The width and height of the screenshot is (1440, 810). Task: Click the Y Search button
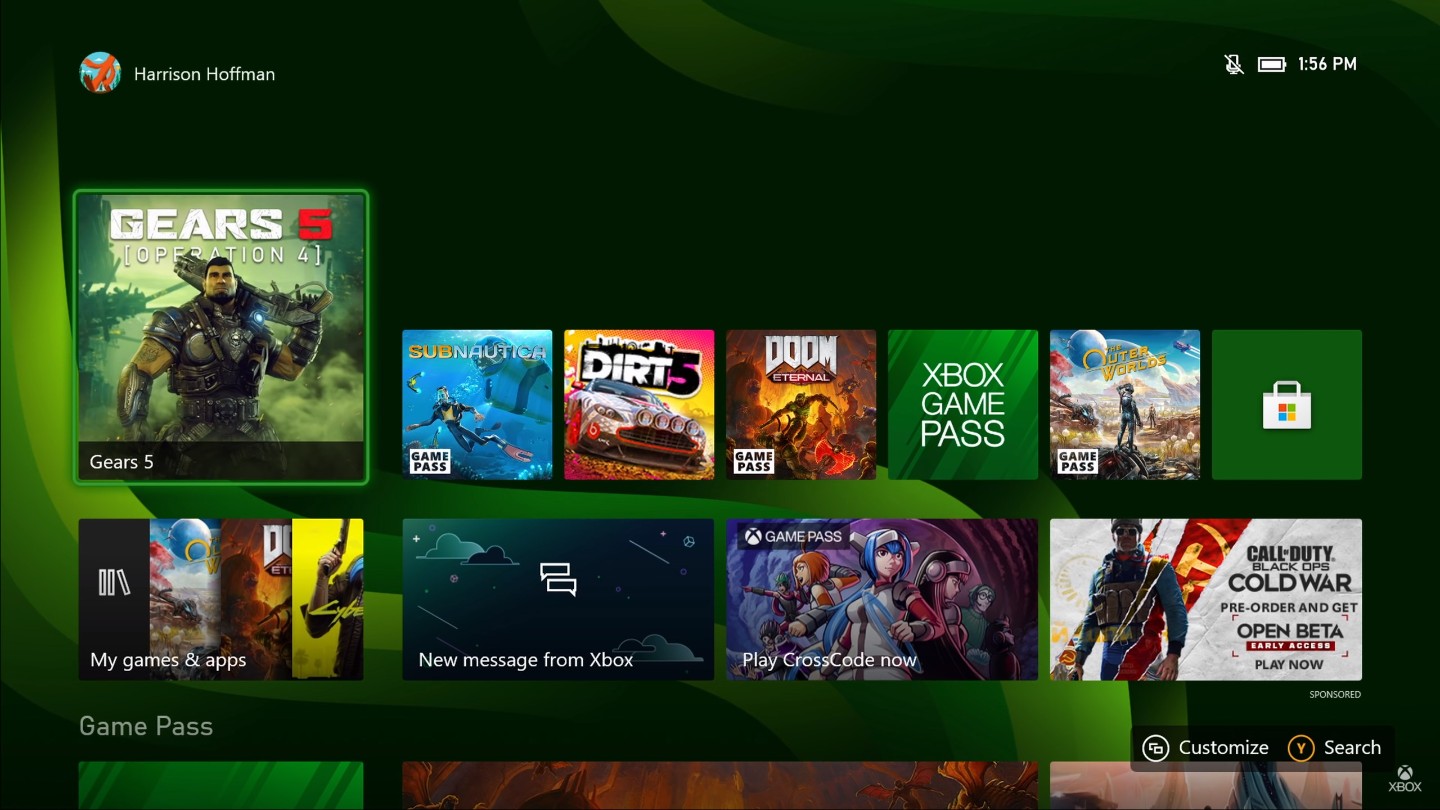point(1334,748)
